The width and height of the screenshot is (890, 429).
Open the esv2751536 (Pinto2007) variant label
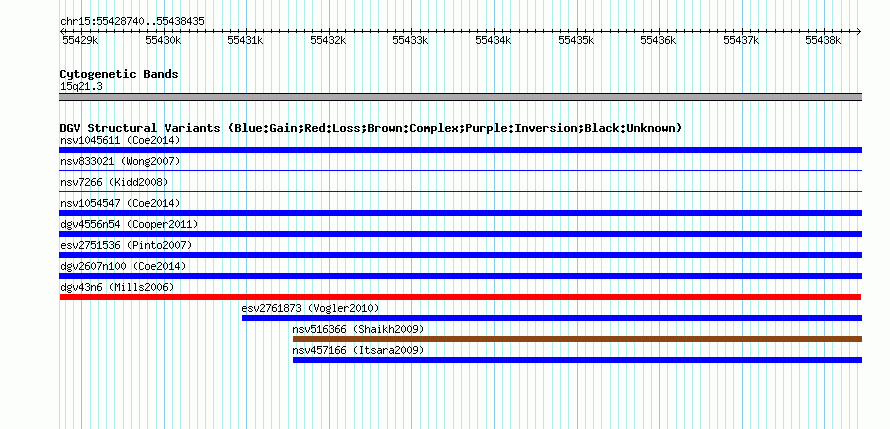[x=126, y=245]
